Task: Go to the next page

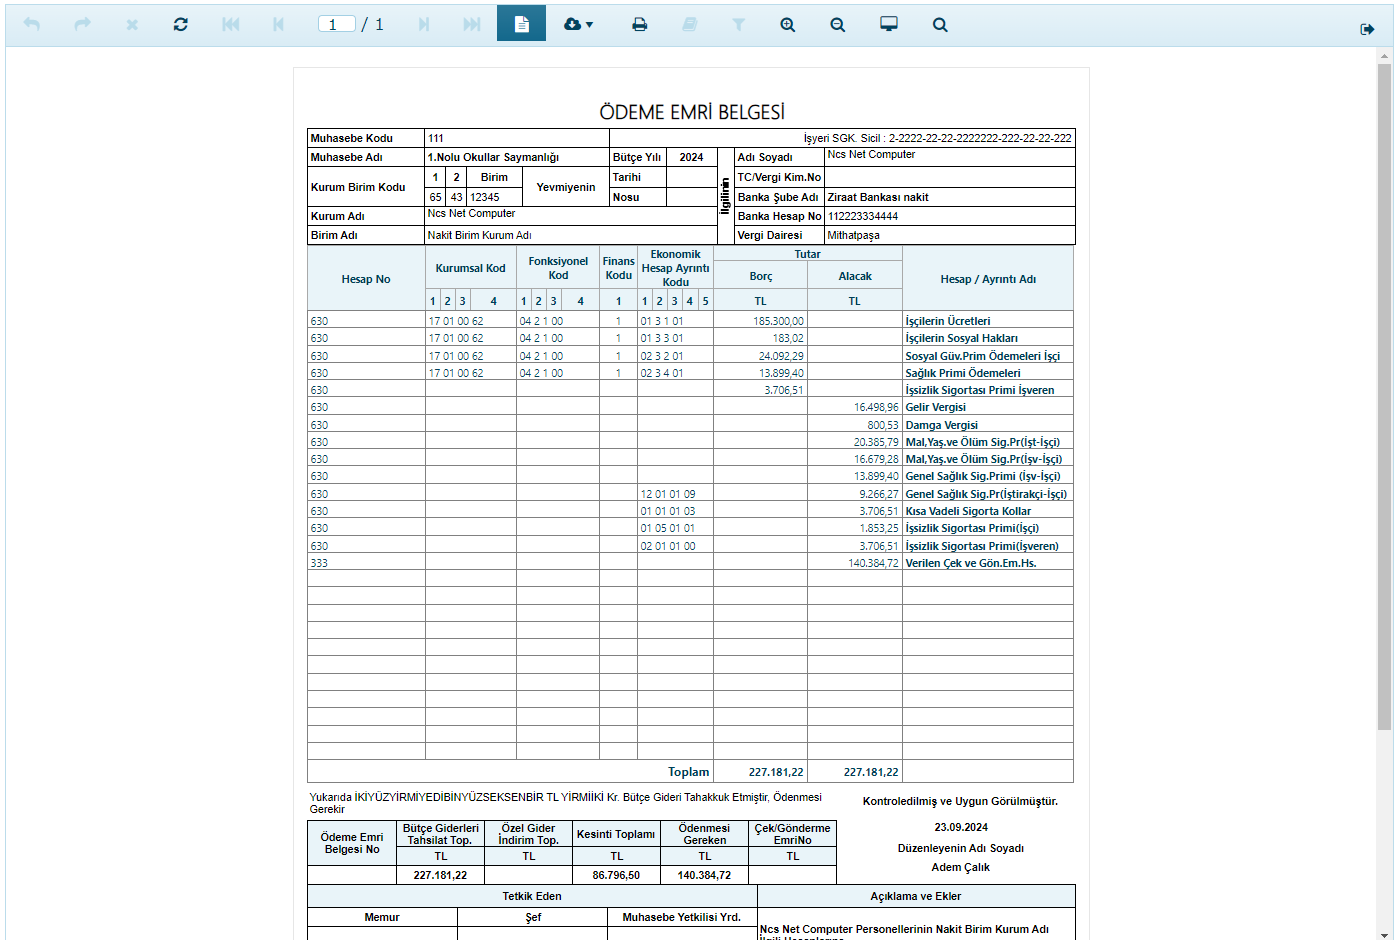Action: click(424, 24)
